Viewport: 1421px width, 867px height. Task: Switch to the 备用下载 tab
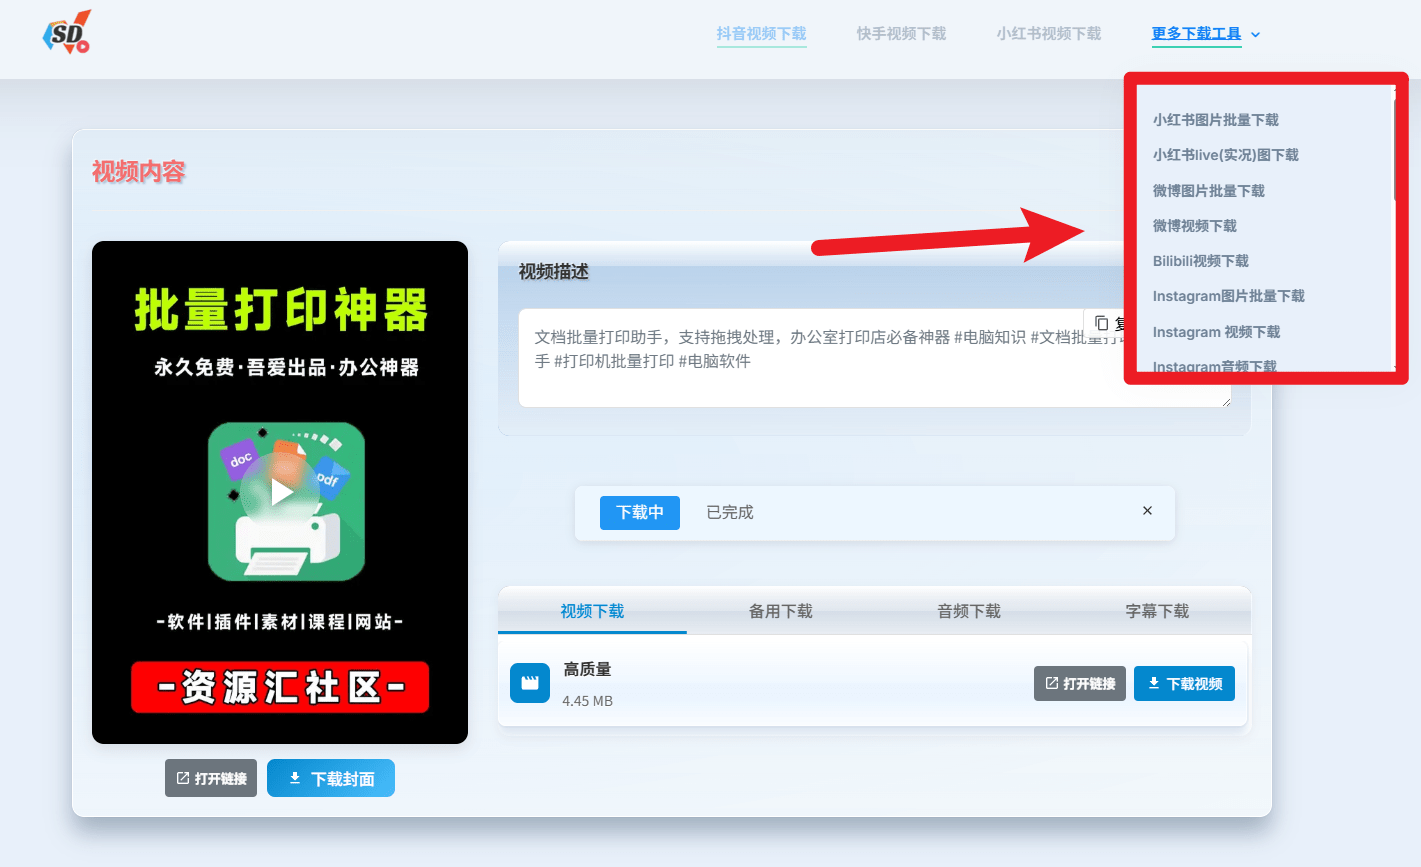(x=780, y=611)
